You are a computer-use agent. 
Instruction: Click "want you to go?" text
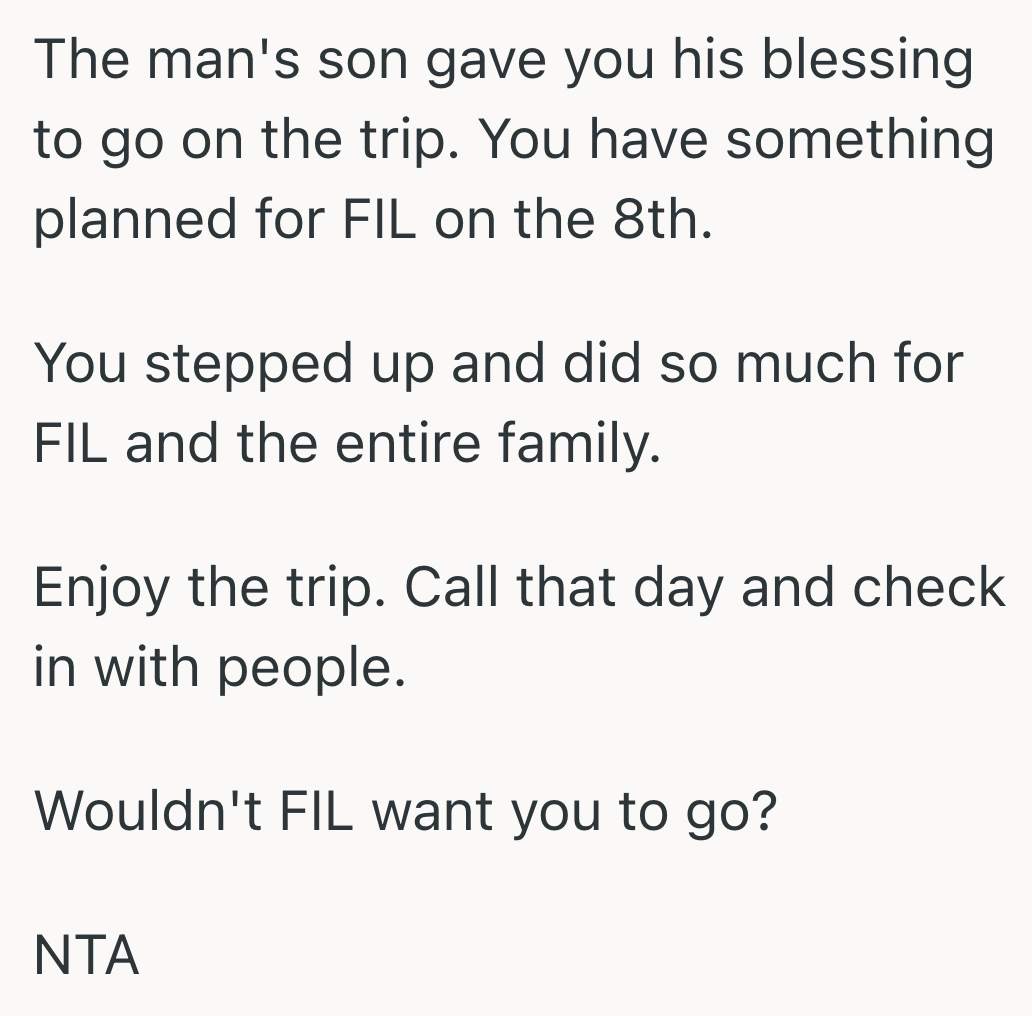coord(574,811)
